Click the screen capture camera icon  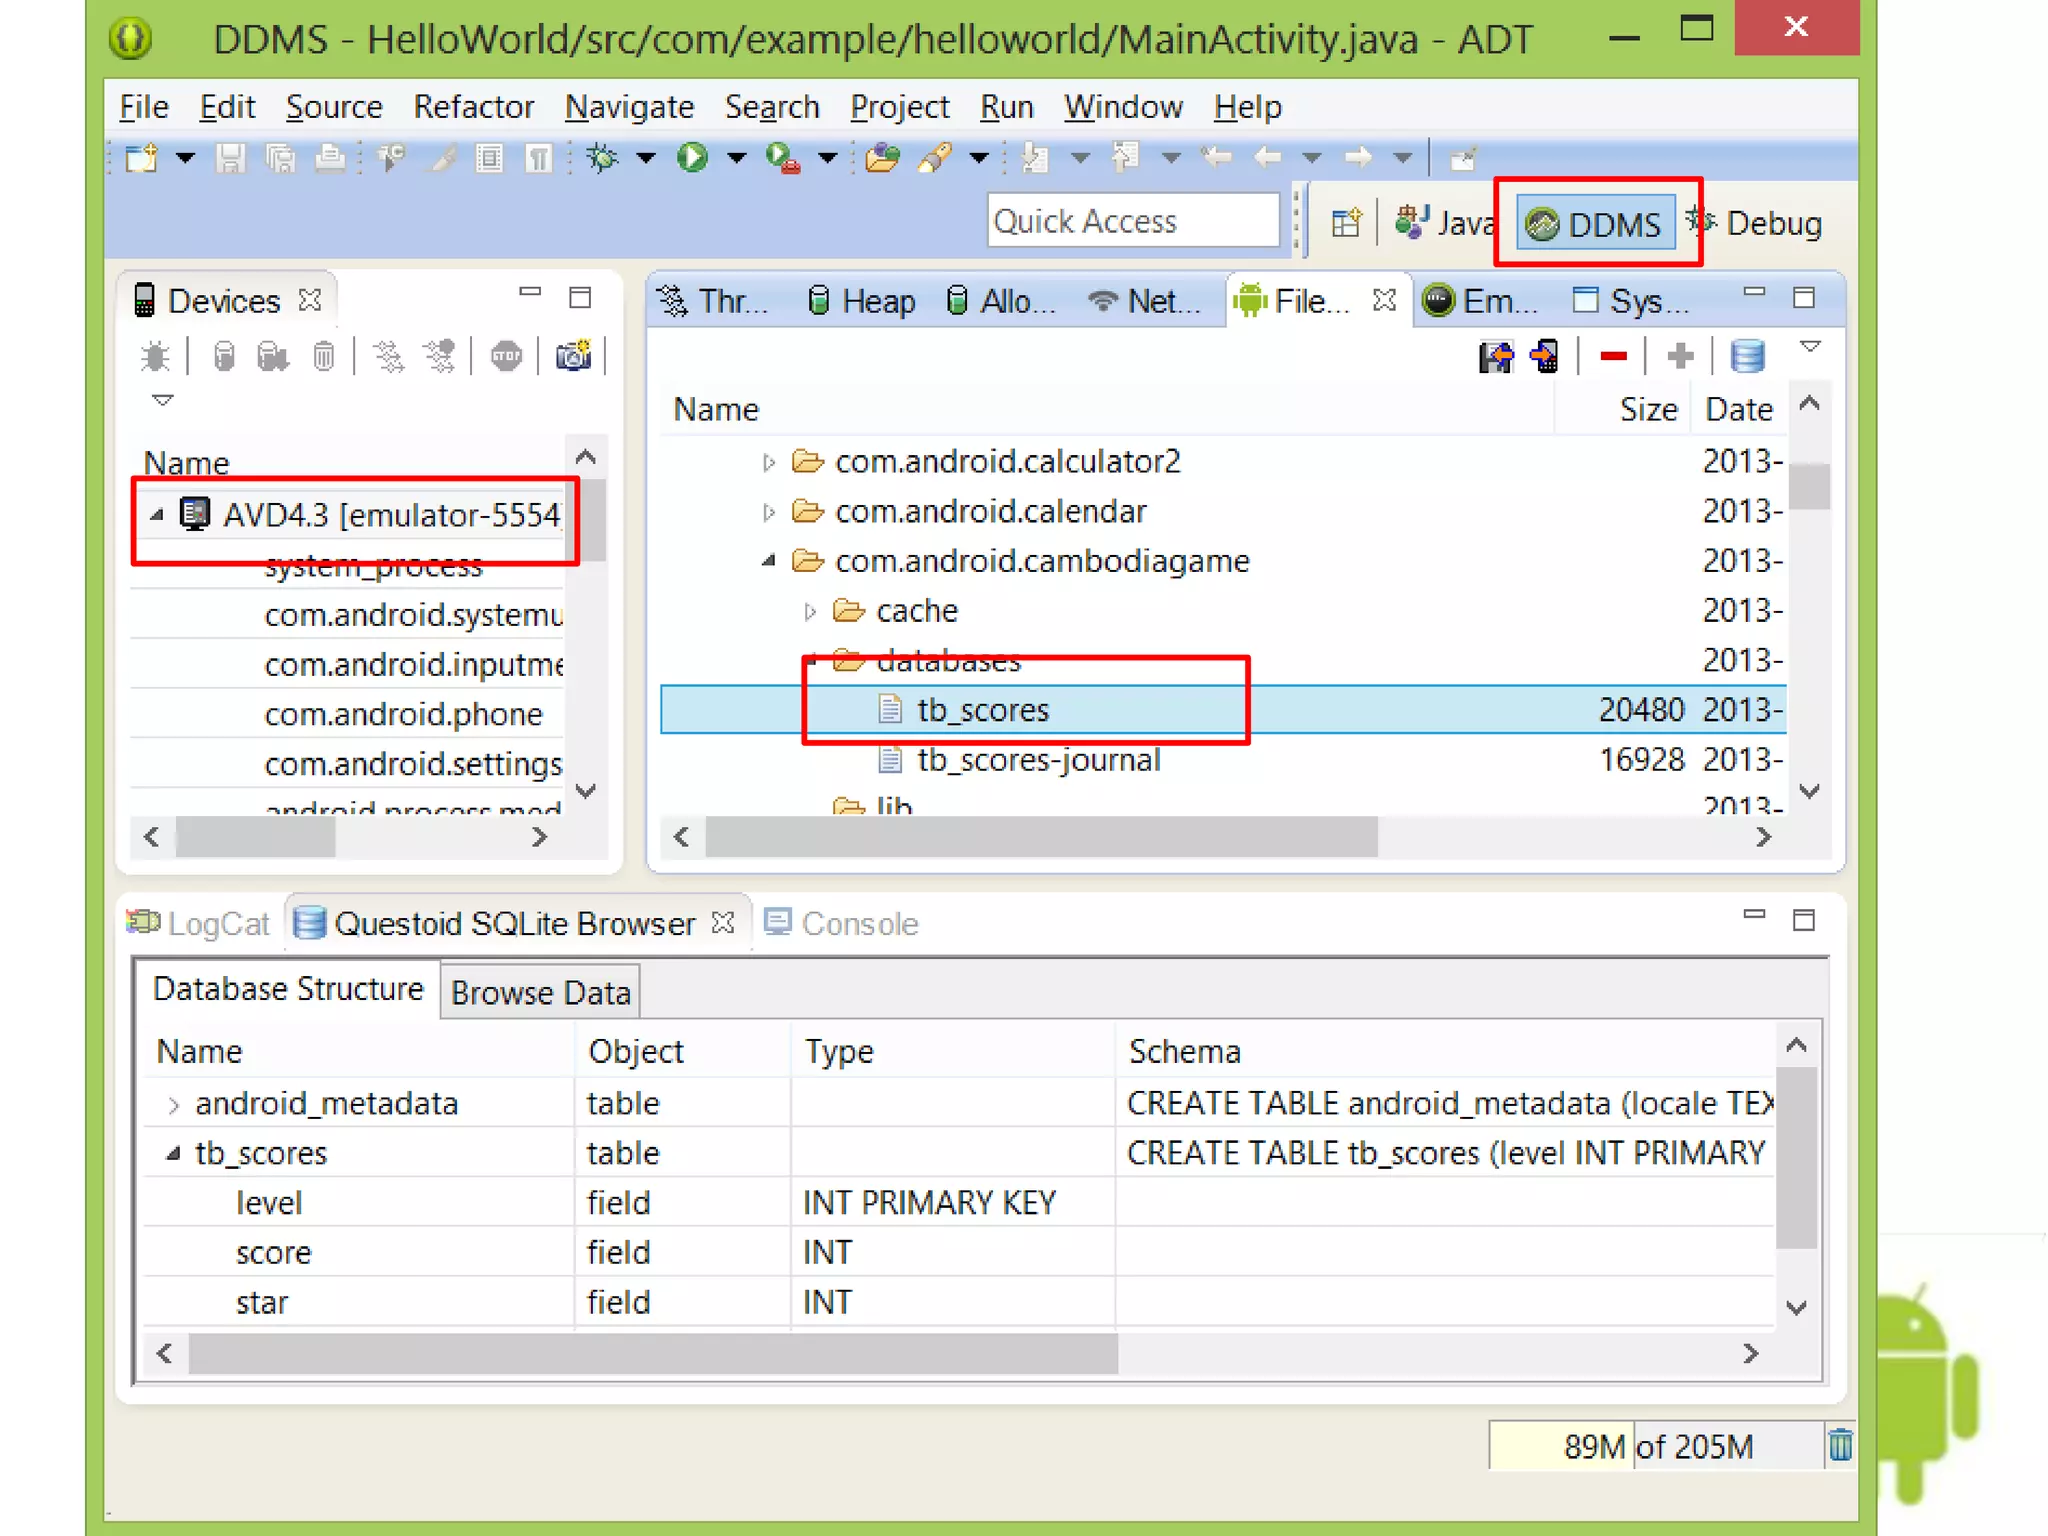(x=573, y=356)
